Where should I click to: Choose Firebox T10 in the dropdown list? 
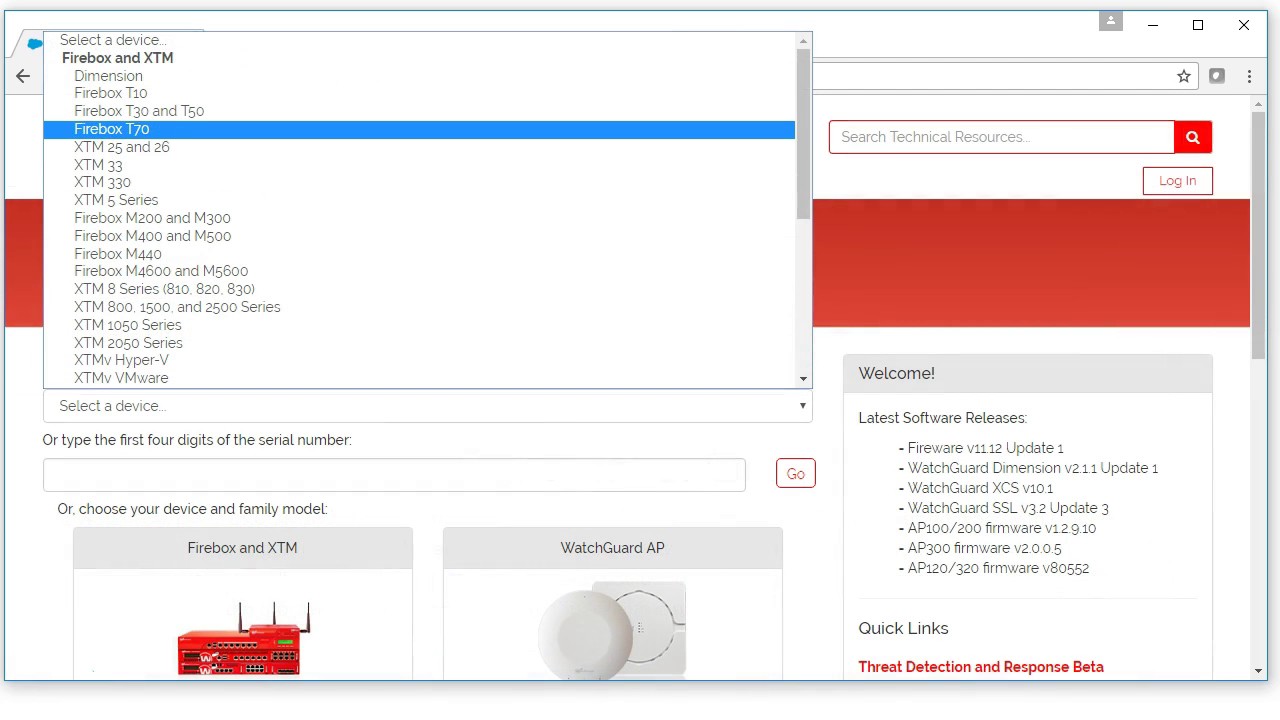(419, 93)
